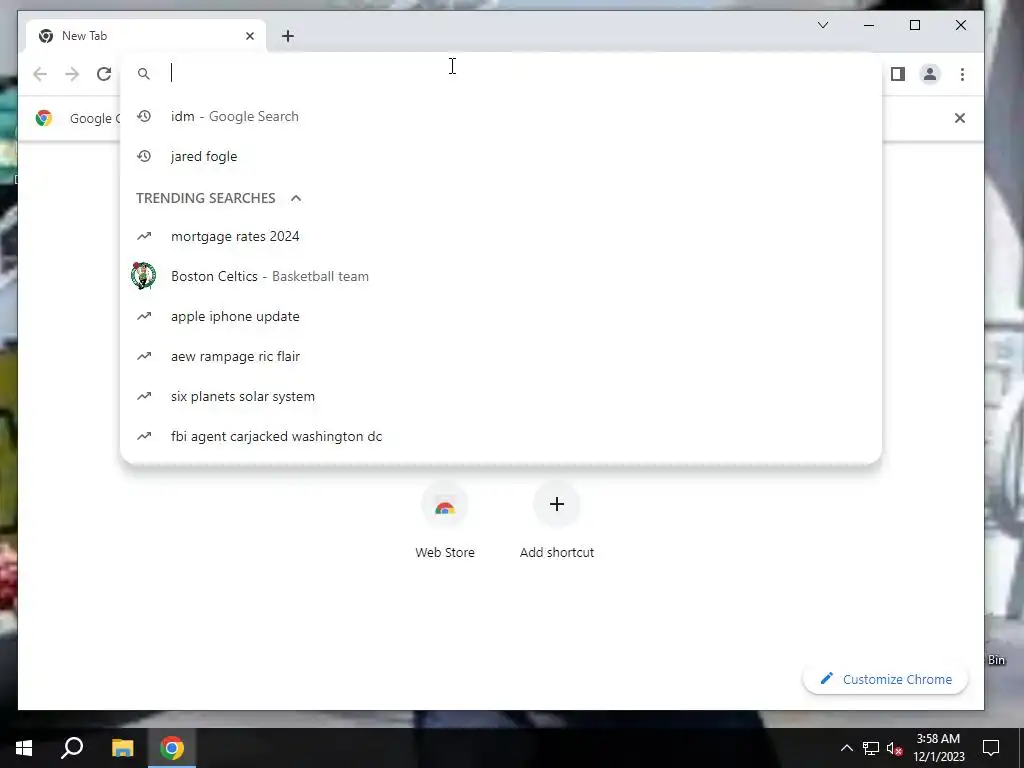Open File Explorer from the taskbar
Screen dimensions: 1024x768
coord(122,748)
